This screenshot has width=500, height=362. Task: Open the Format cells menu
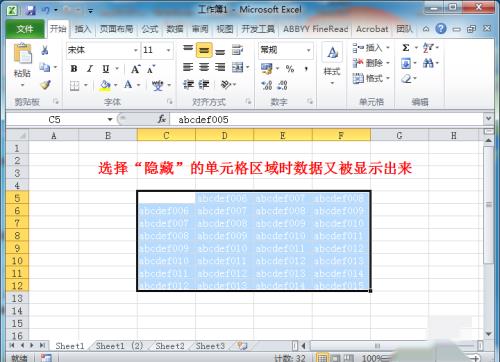371,78
